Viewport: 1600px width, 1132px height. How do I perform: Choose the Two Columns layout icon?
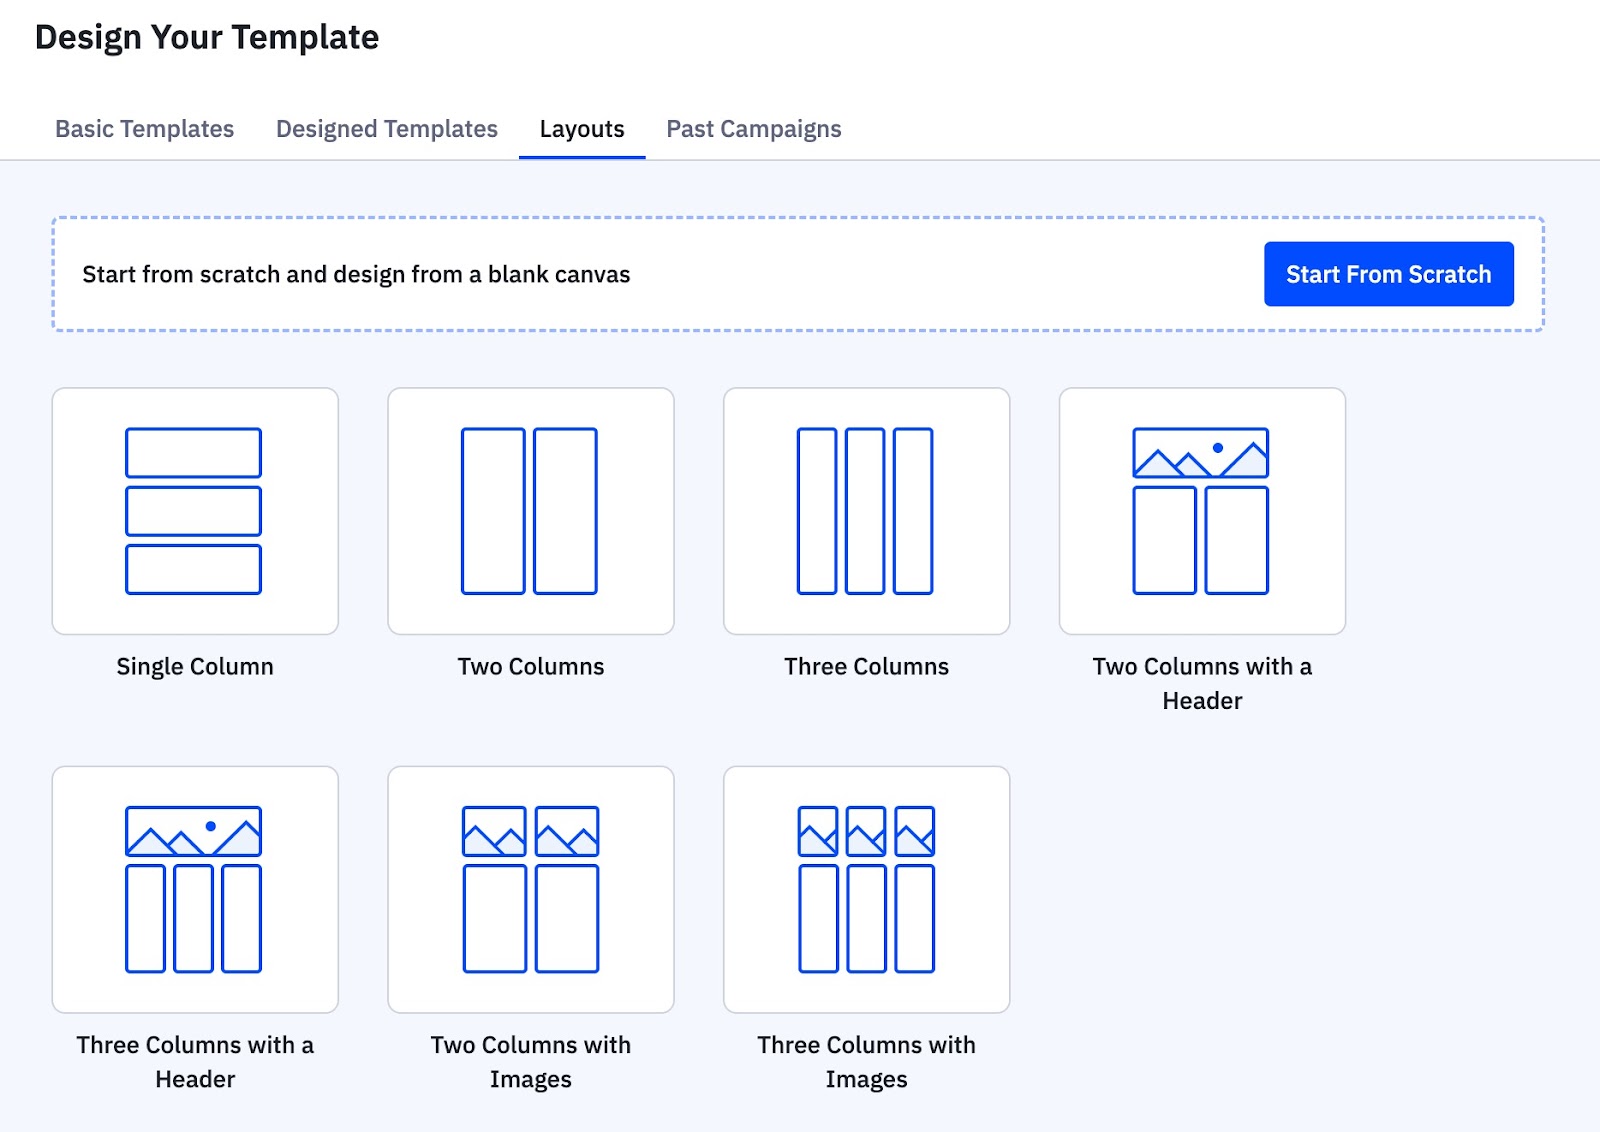coord(530,511)
